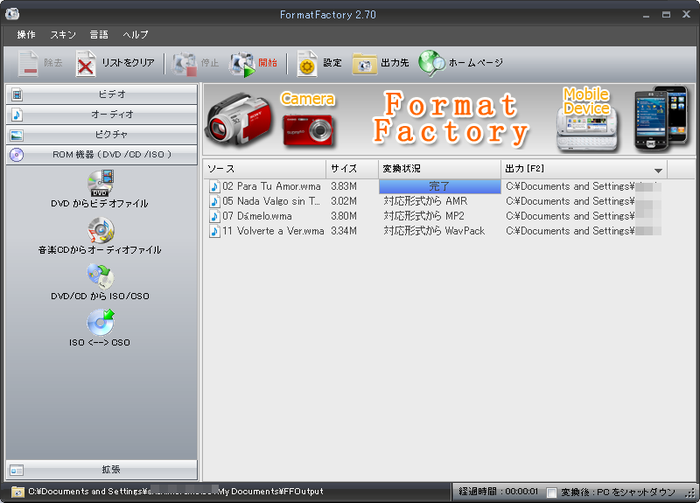Click file icon of 07 Dámelo.wma
Image resolution: width=700 pixels, height=503 pixels.
point(215,216)
